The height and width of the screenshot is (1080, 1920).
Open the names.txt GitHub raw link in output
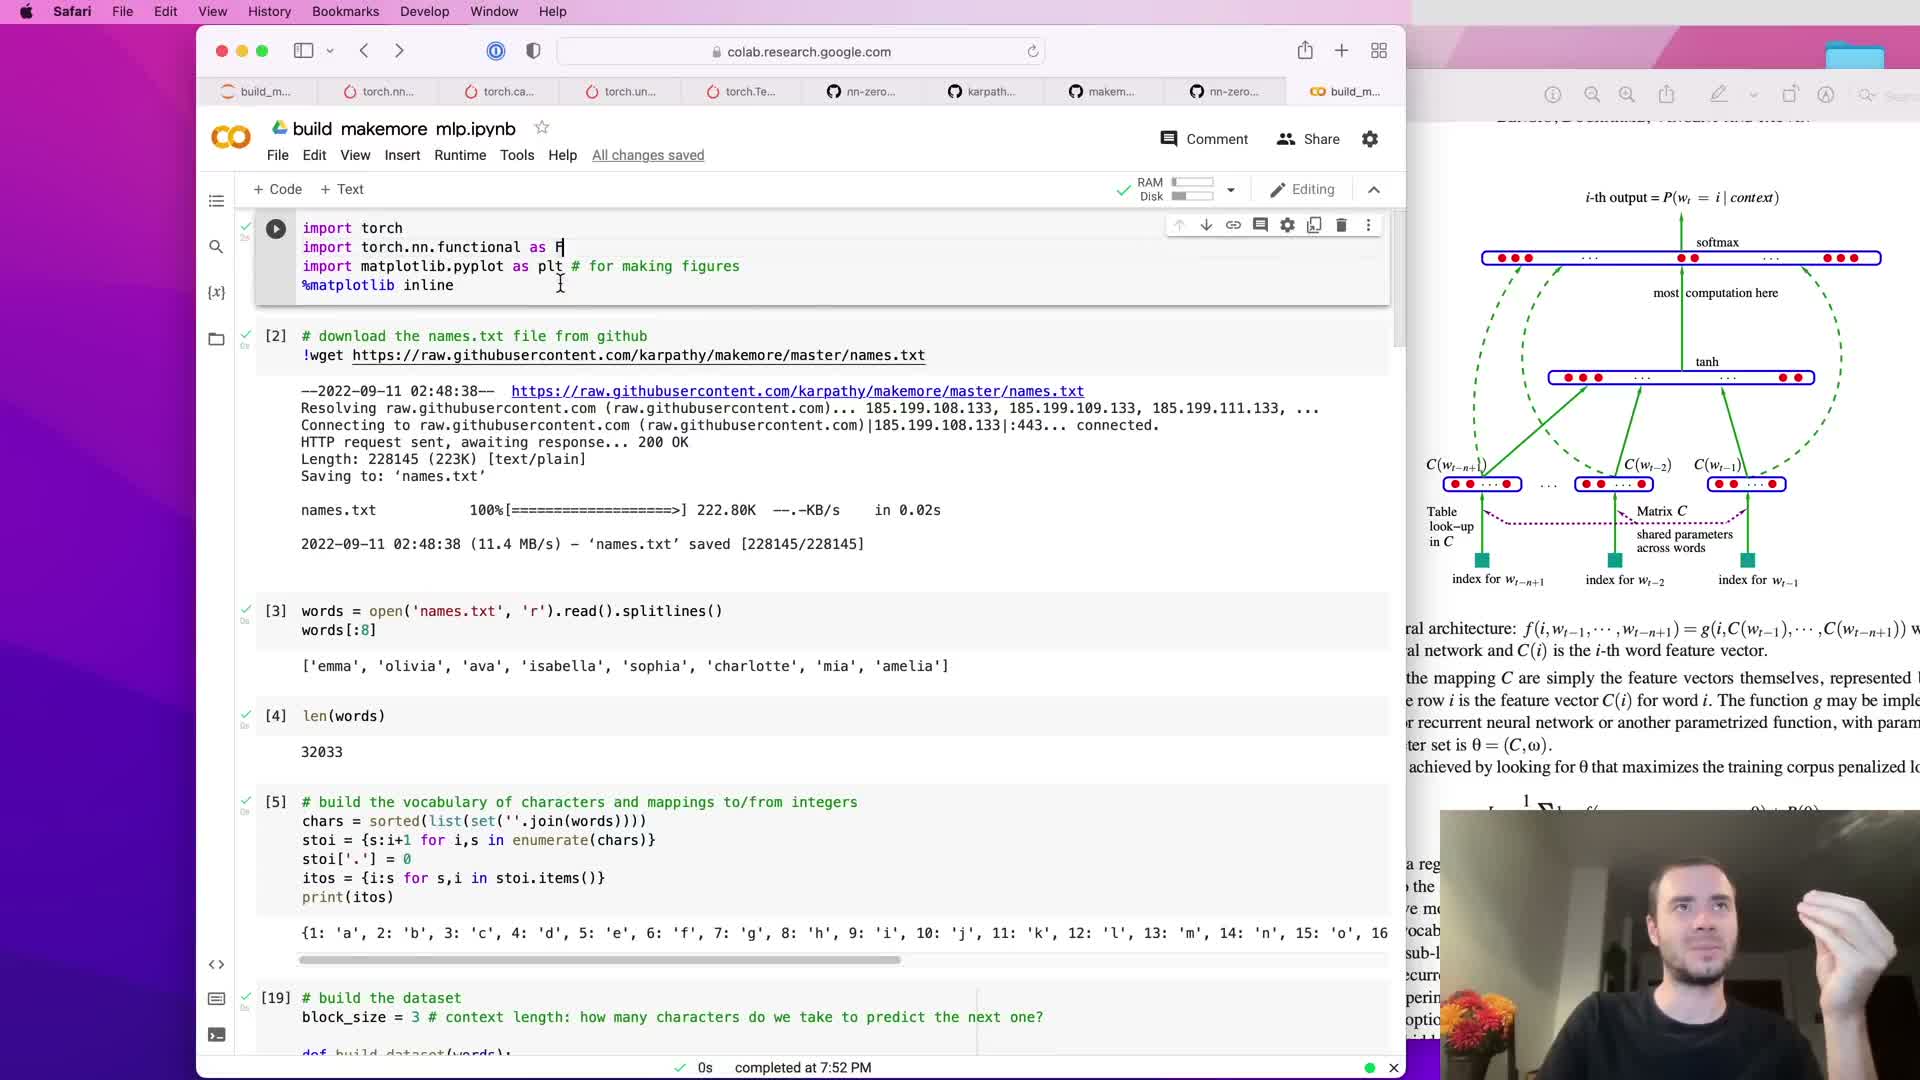tap(797, 391)
